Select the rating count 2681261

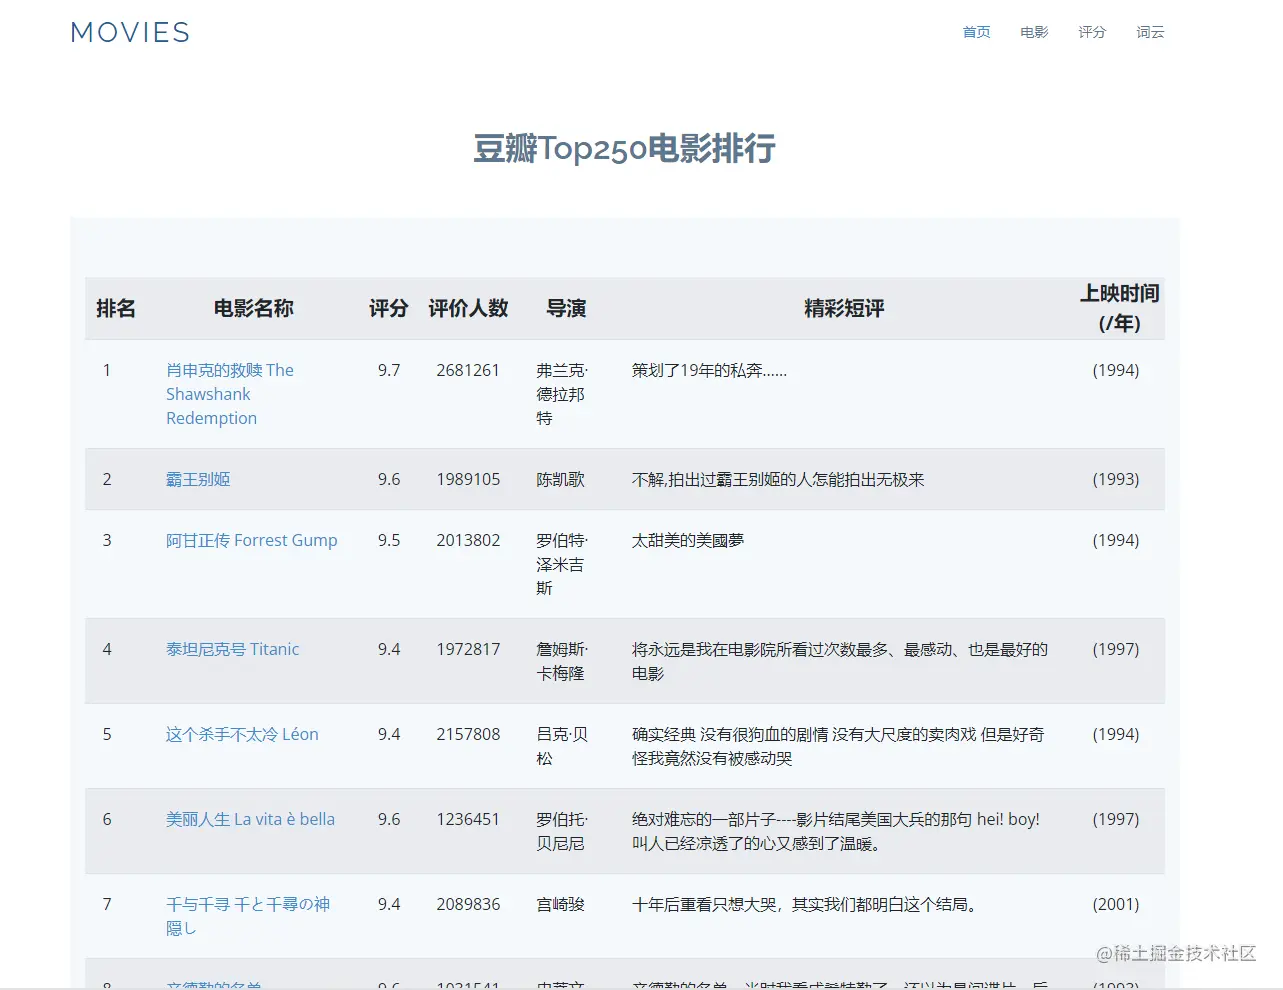point(468,370)
